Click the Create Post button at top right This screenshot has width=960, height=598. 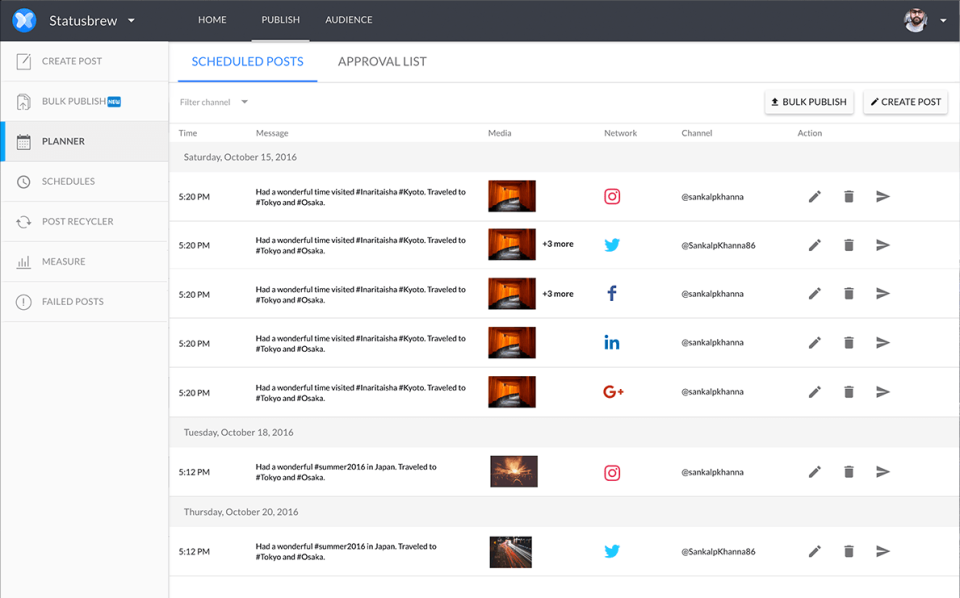pyautogui.click(x=906, y=102)
